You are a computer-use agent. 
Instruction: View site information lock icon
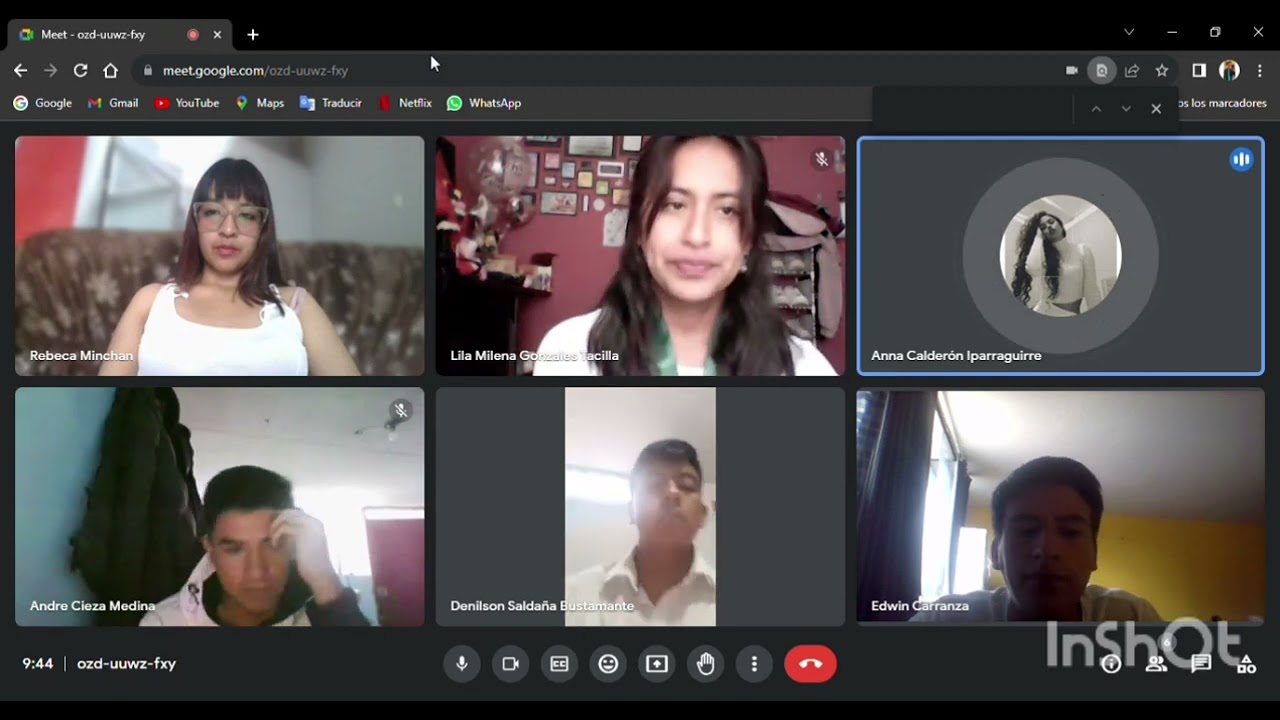pos(148,70)
